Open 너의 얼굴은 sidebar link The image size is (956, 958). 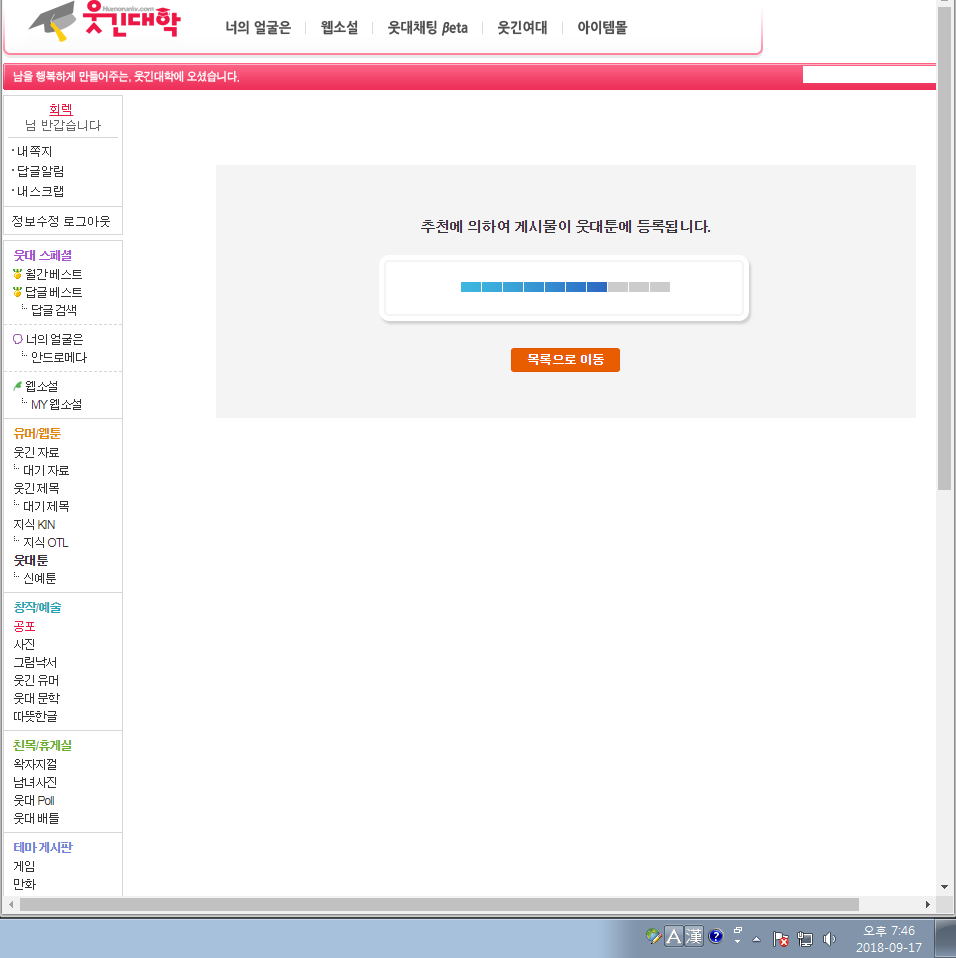tap(54, 339)
